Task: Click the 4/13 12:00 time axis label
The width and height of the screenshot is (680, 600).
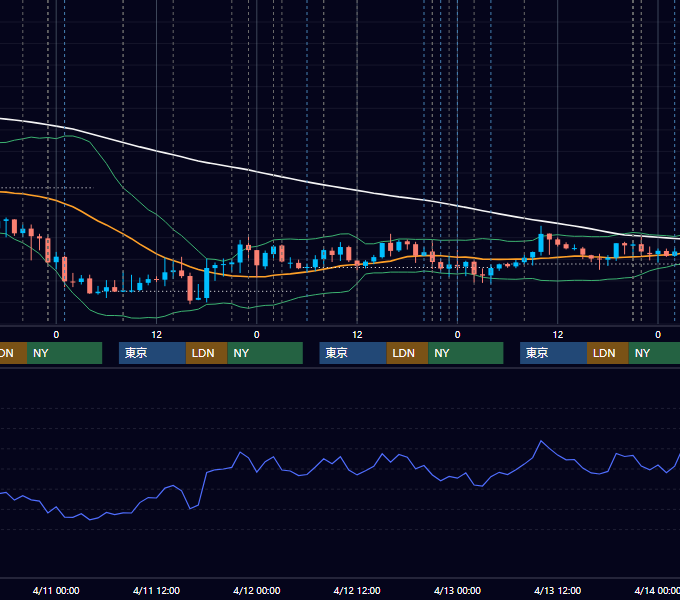Action: (x=557, y=590)
